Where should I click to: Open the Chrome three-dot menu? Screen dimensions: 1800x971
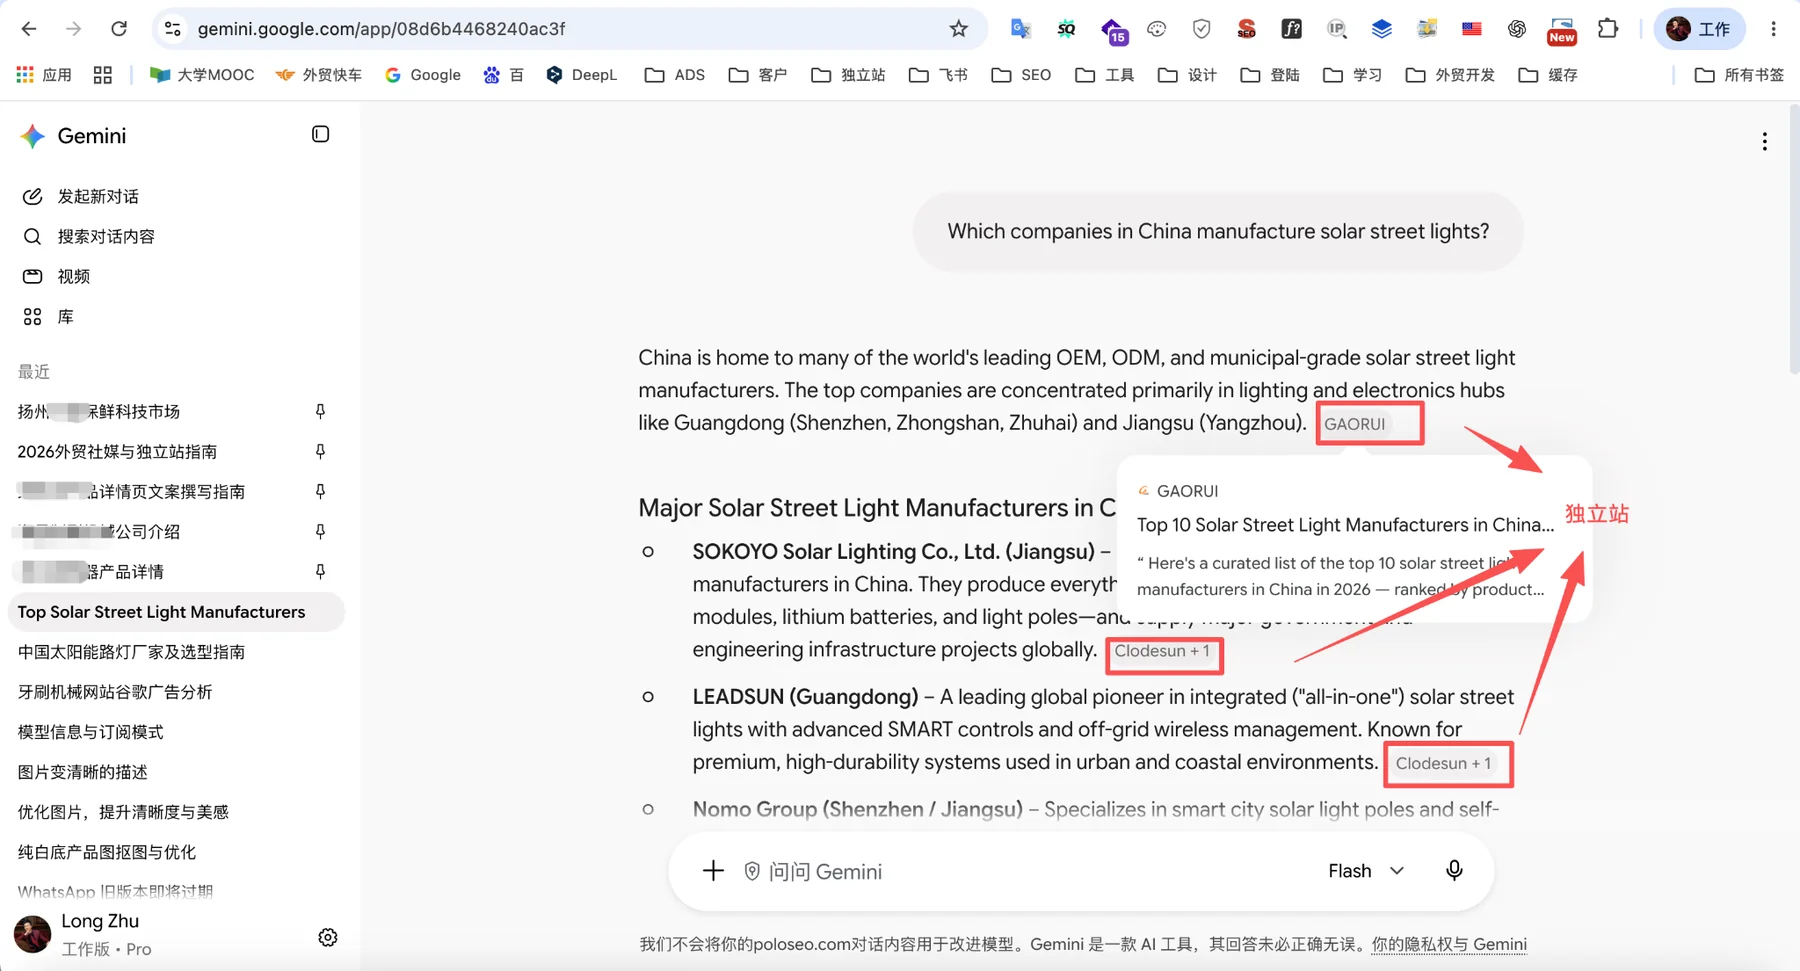tap(1773, 29)
